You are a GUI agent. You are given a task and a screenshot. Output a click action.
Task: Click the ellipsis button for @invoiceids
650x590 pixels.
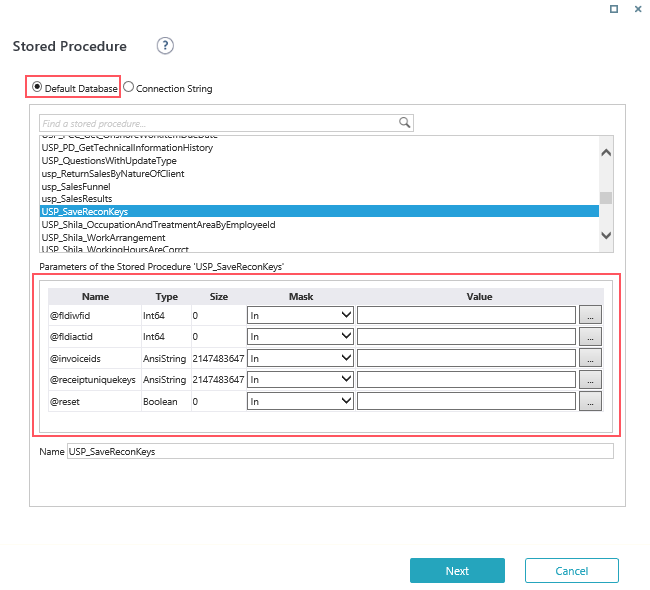pyautogui.click(x=590, y=358)
